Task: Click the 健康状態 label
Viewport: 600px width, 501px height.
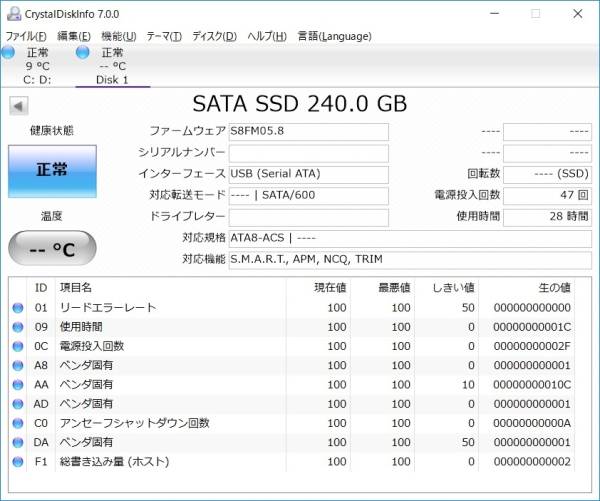Action: point(52,131)
